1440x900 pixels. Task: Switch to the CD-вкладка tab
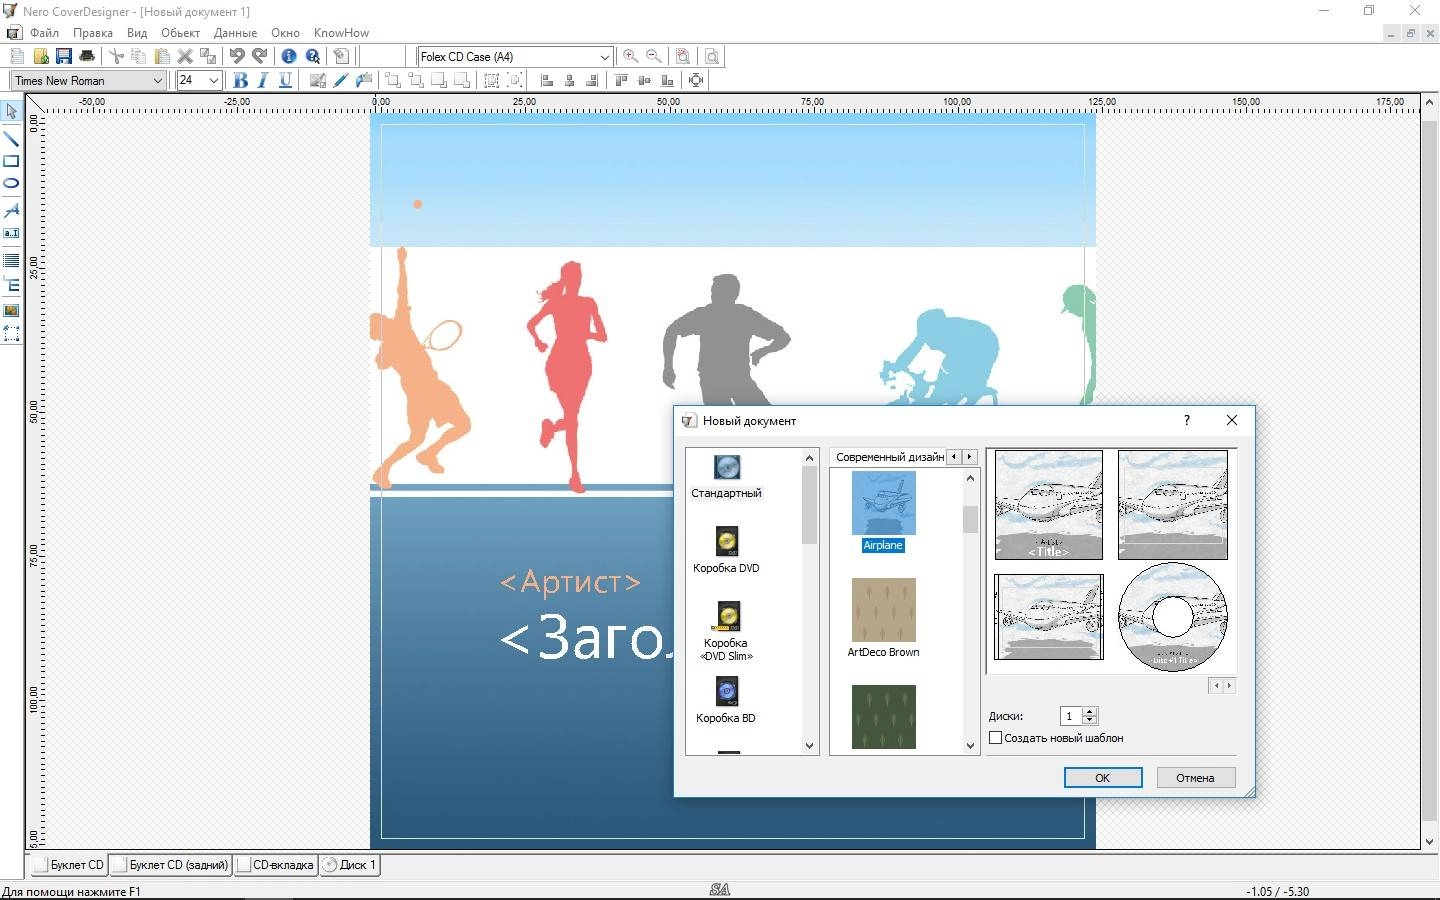(x=276, y=865)
